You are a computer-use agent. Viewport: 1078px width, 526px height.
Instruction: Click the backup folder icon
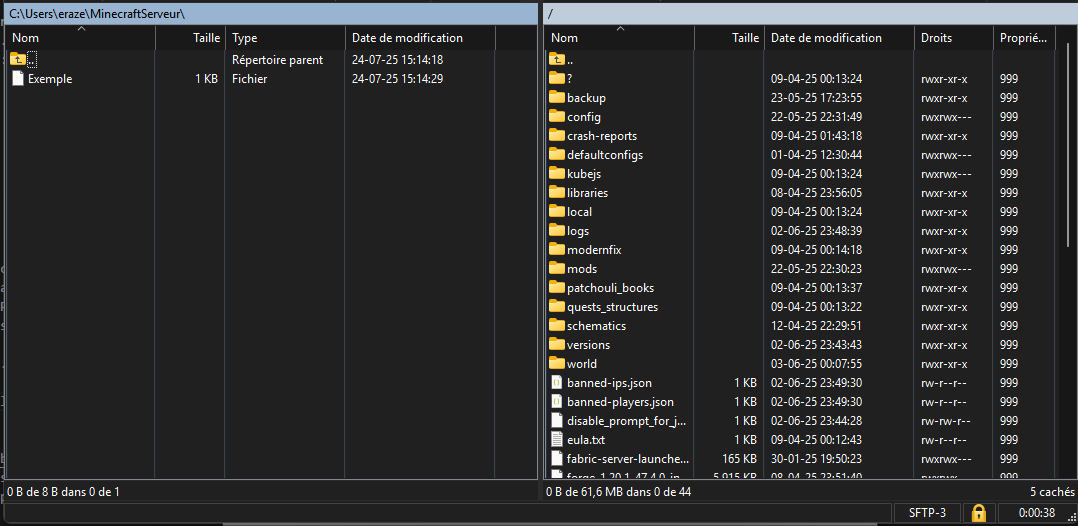556,98
